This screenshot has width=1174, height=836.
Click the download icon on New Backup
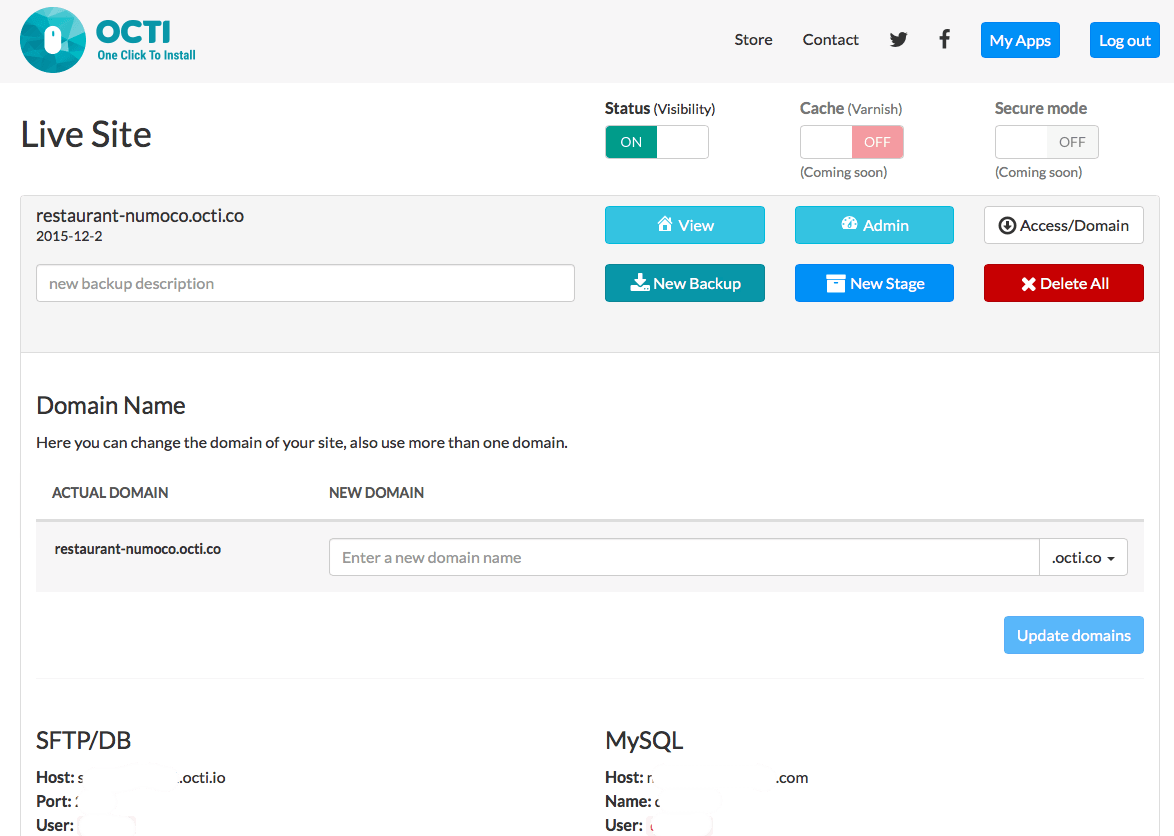tap(639, 284)
